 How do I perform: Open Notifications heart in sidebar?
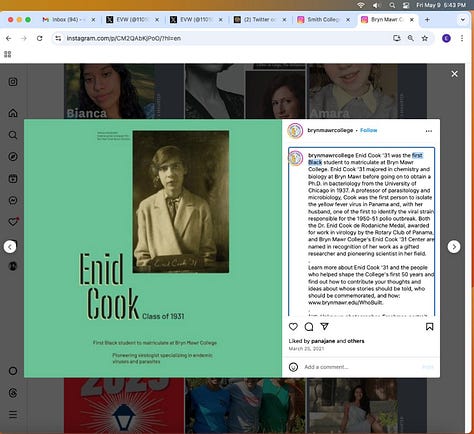coord(13,222)
